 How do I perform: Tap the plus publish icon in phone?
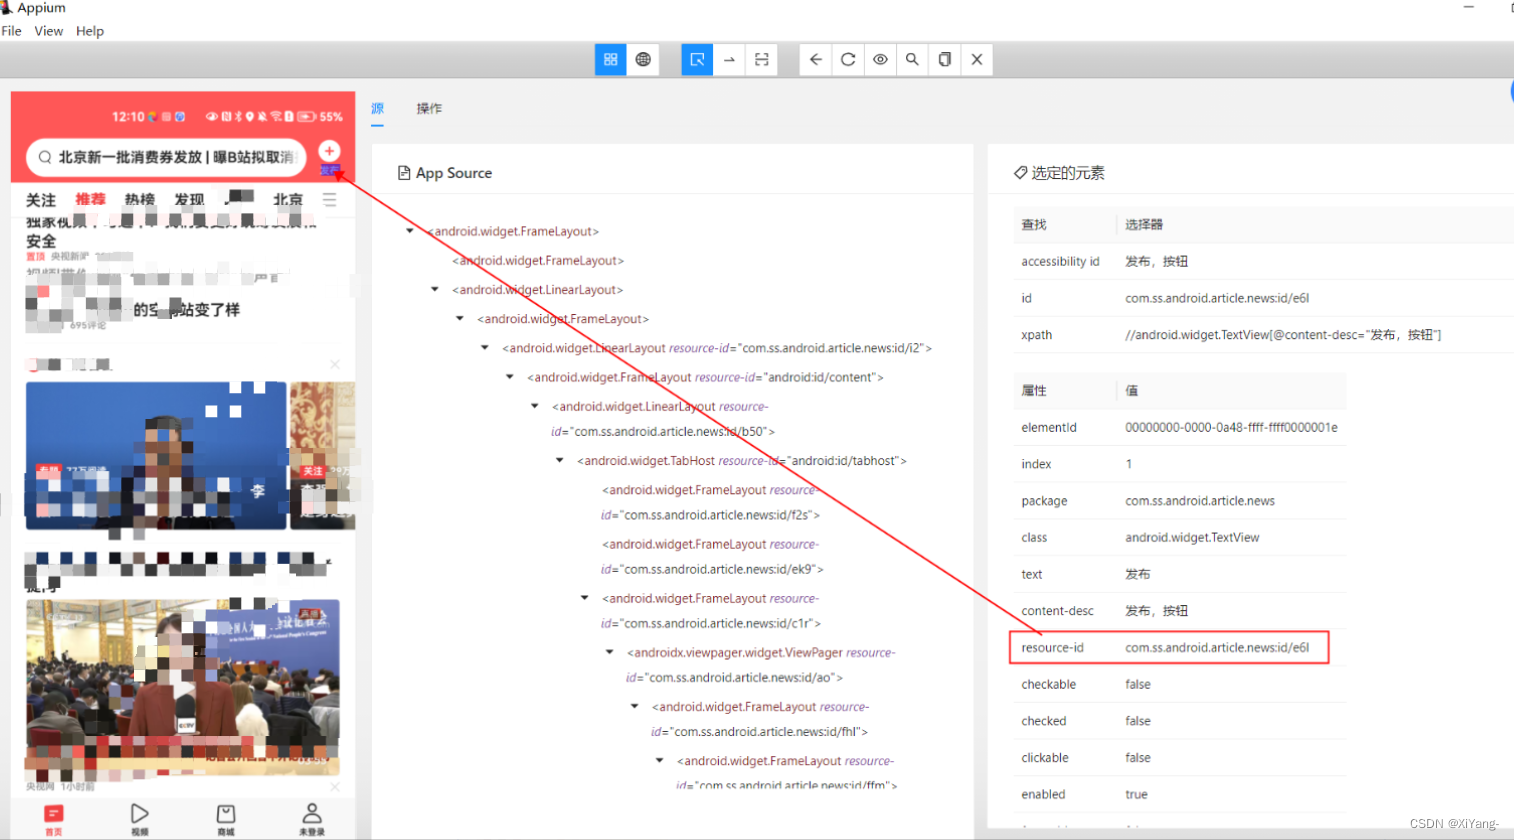[329, 151]
